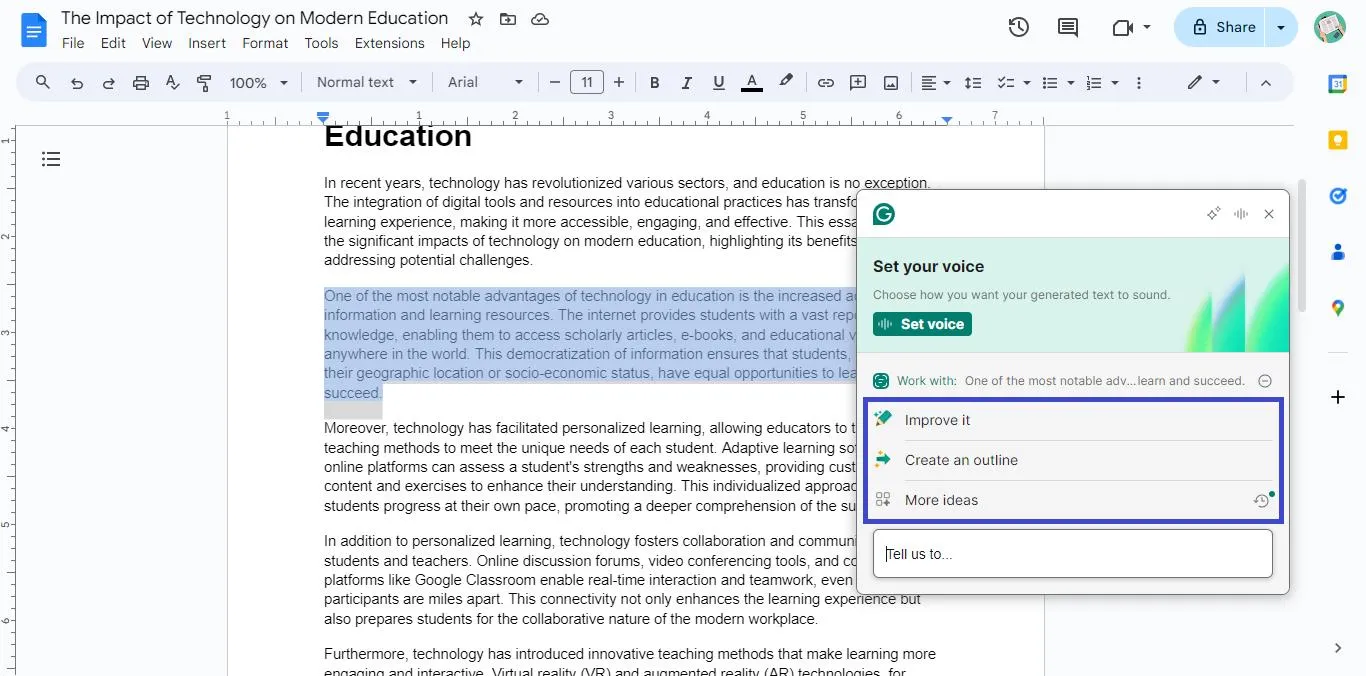Click the Set voice button
This screenshot has height=676, width=1366.
click(x=921, y=323)
